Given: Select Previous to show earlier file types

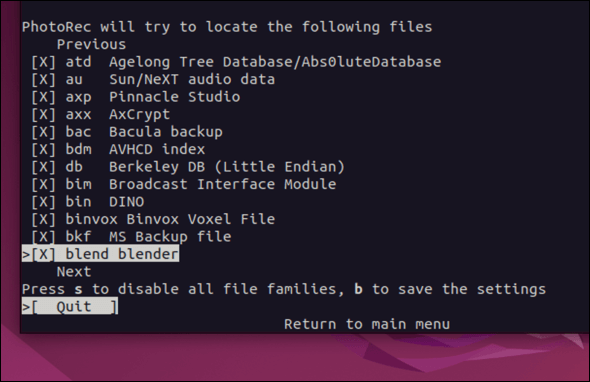Looking at the screenshot, I should click(x=91, y=44).
